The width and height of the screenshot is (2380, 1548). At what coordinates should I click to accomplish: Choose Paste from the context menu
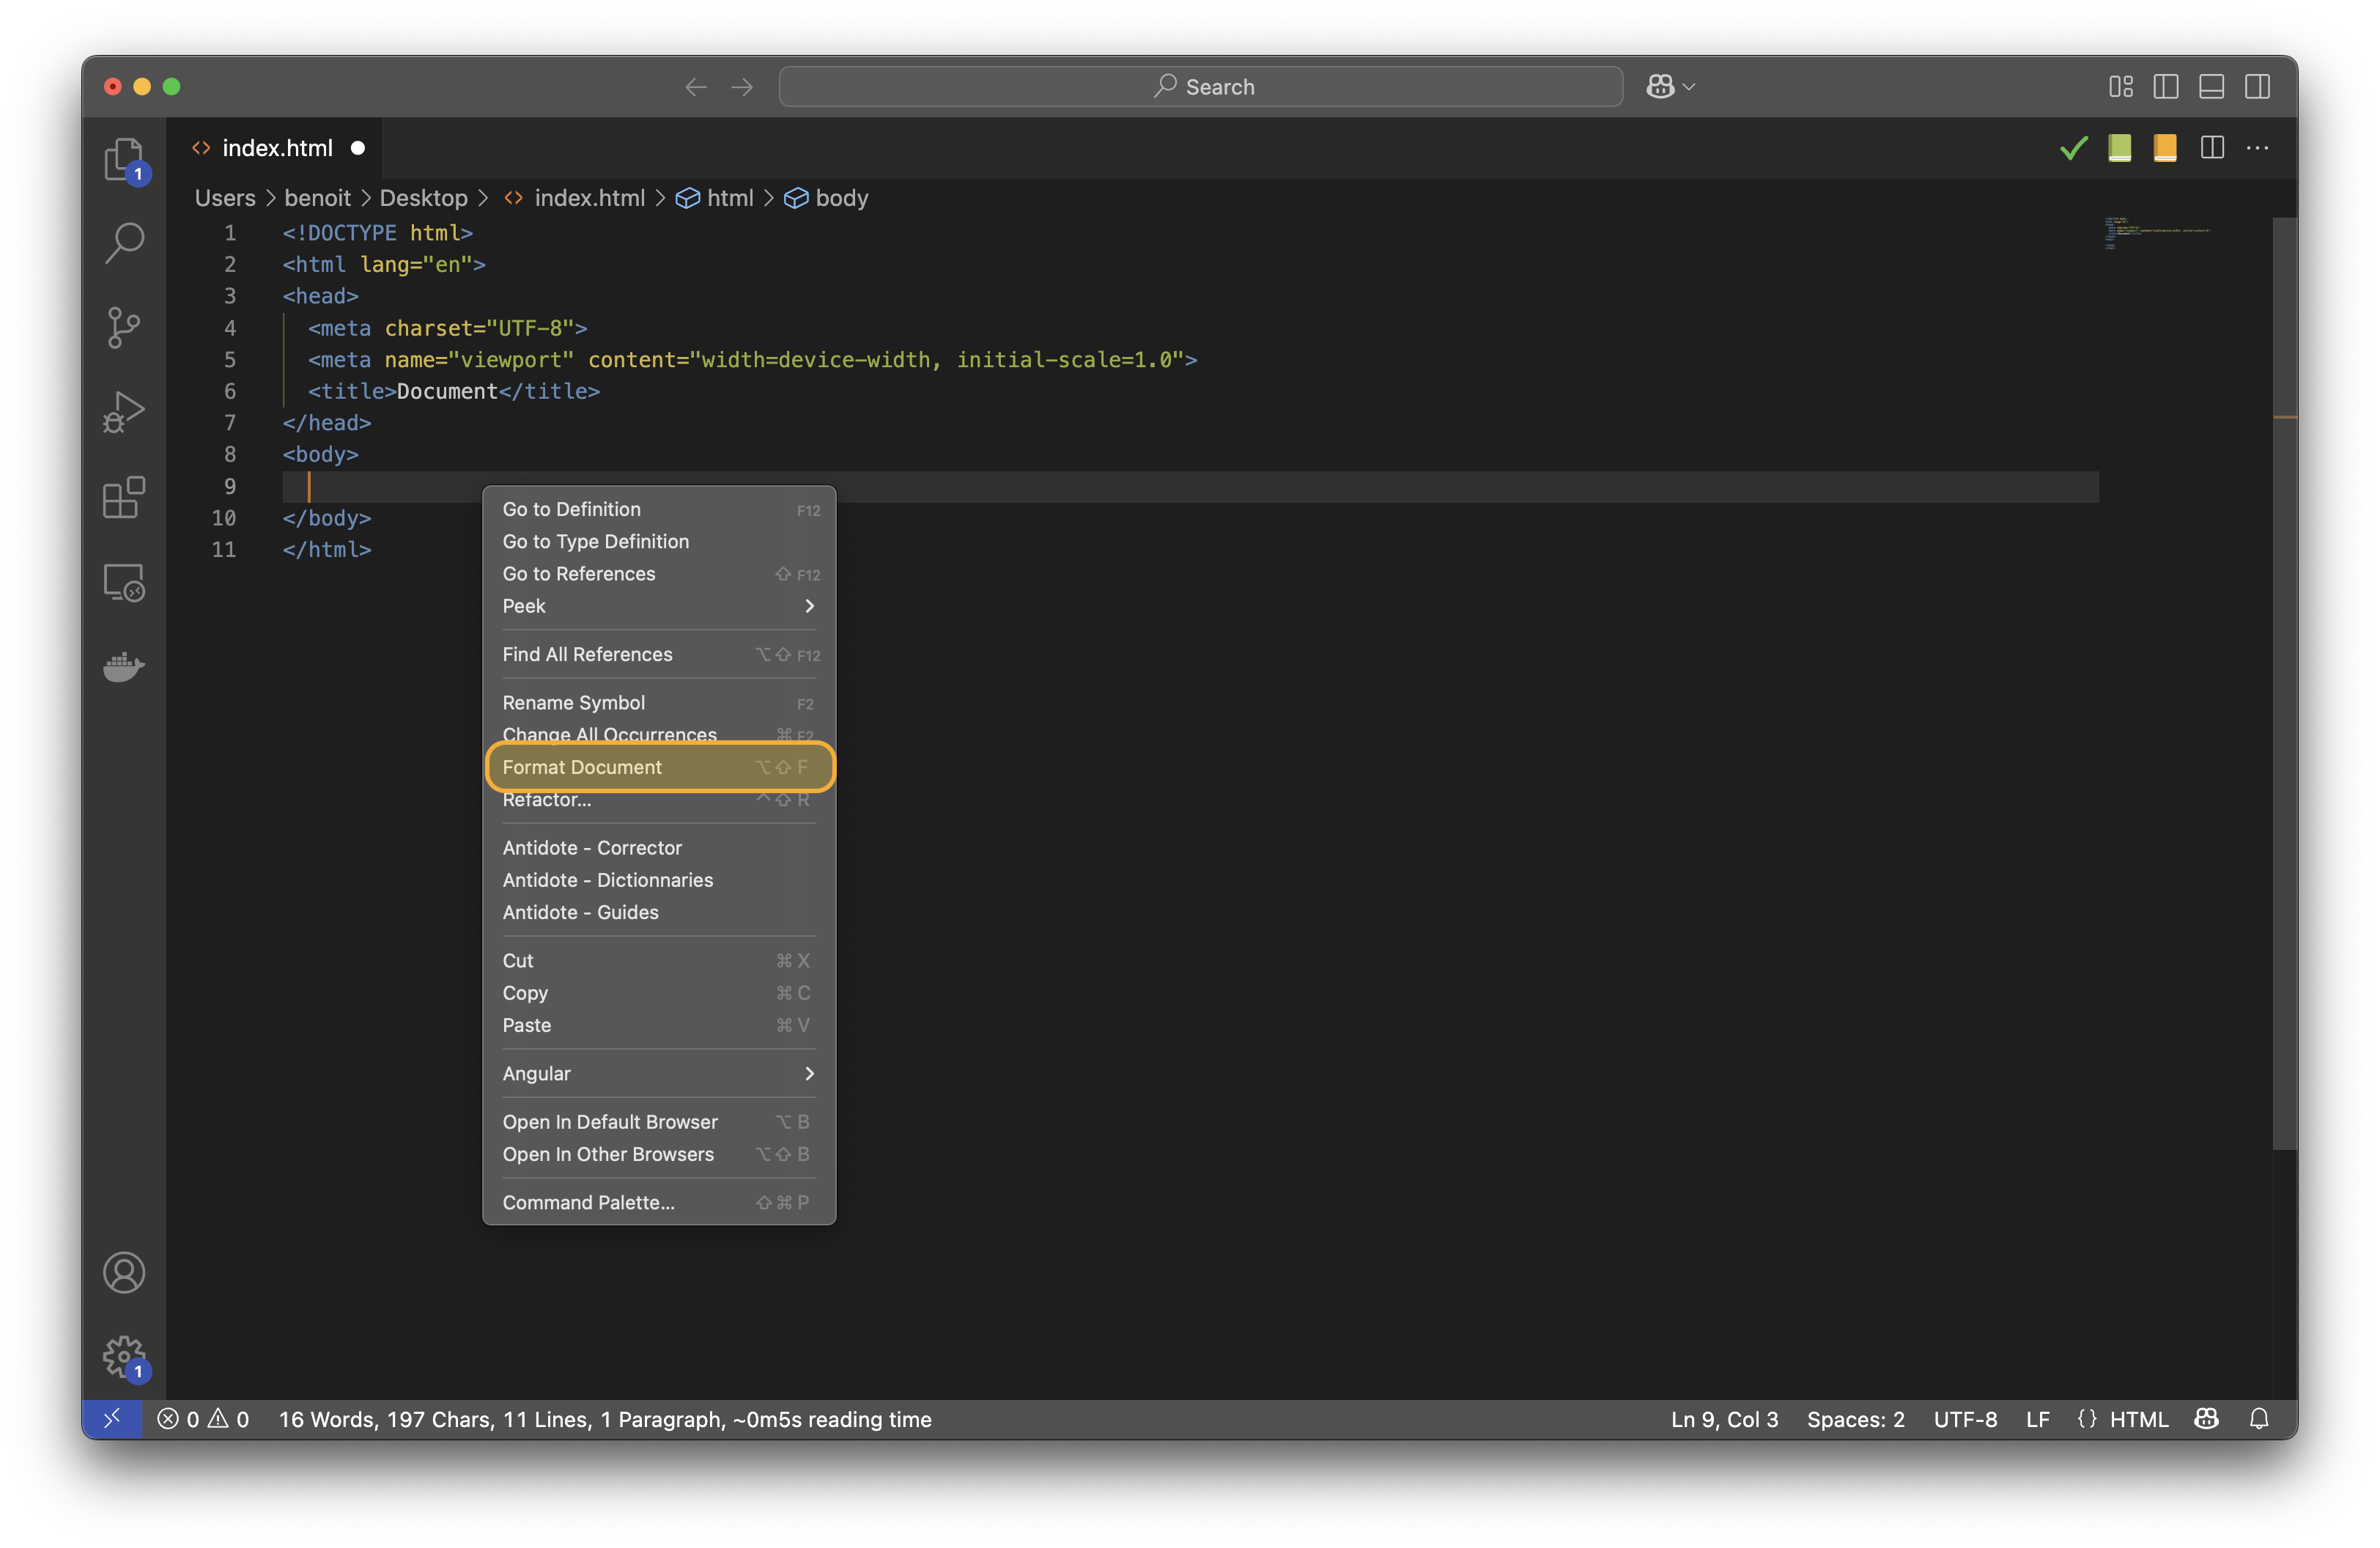[x=659, y=1025]
